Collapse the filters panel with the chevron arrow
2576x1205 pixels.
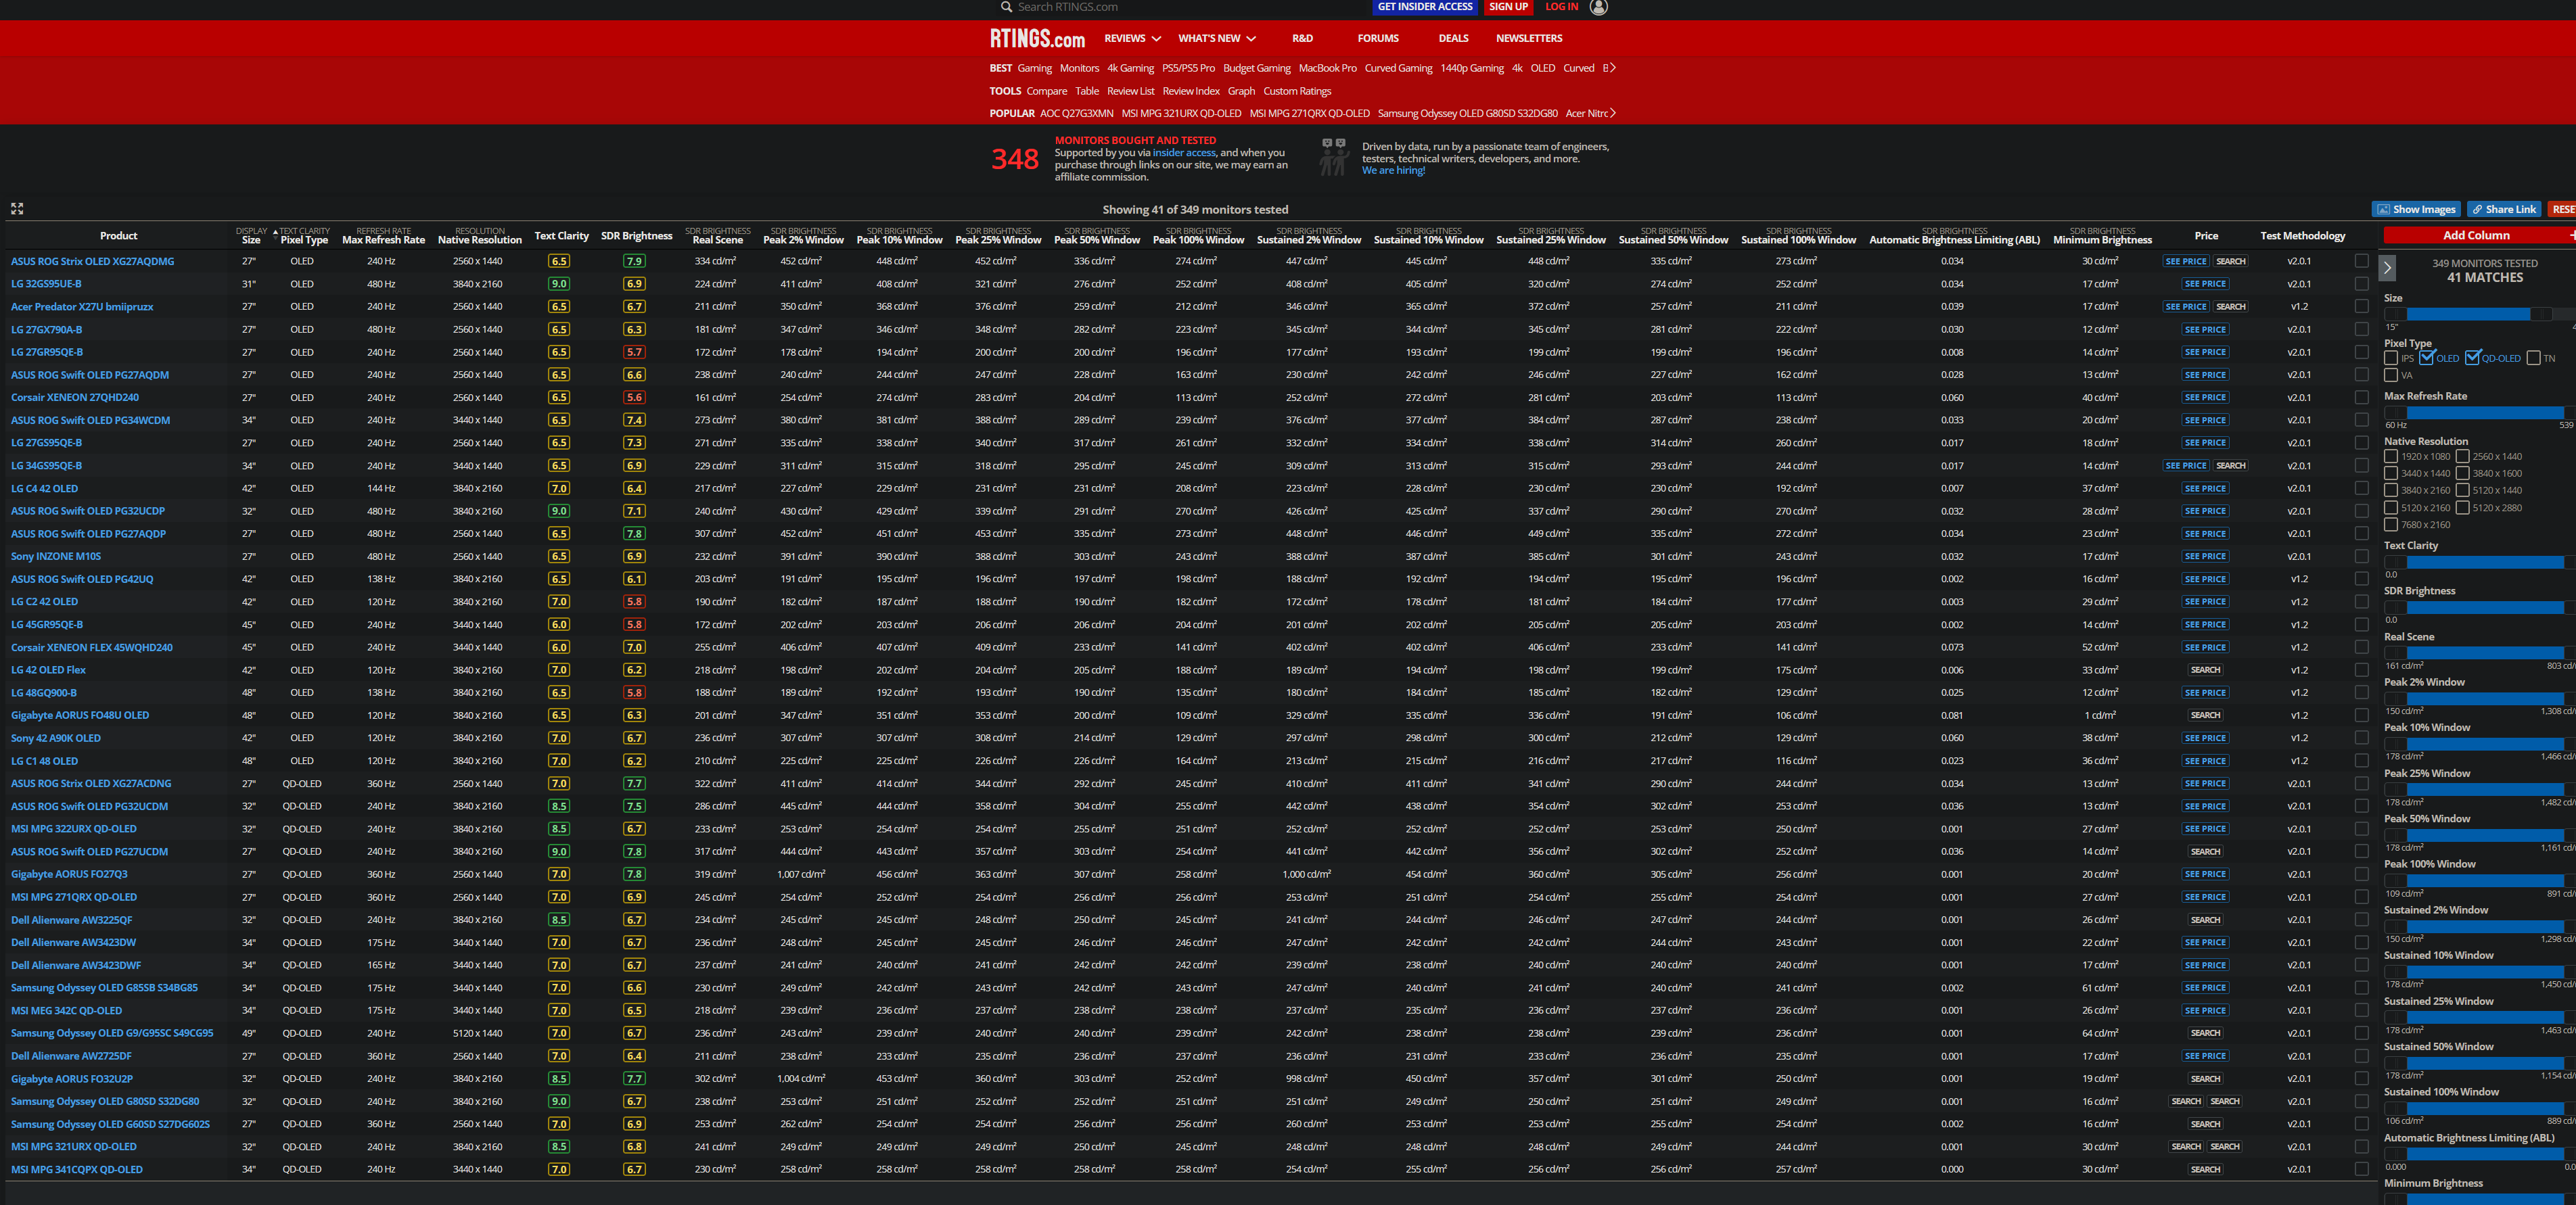tap(2387, 268)
